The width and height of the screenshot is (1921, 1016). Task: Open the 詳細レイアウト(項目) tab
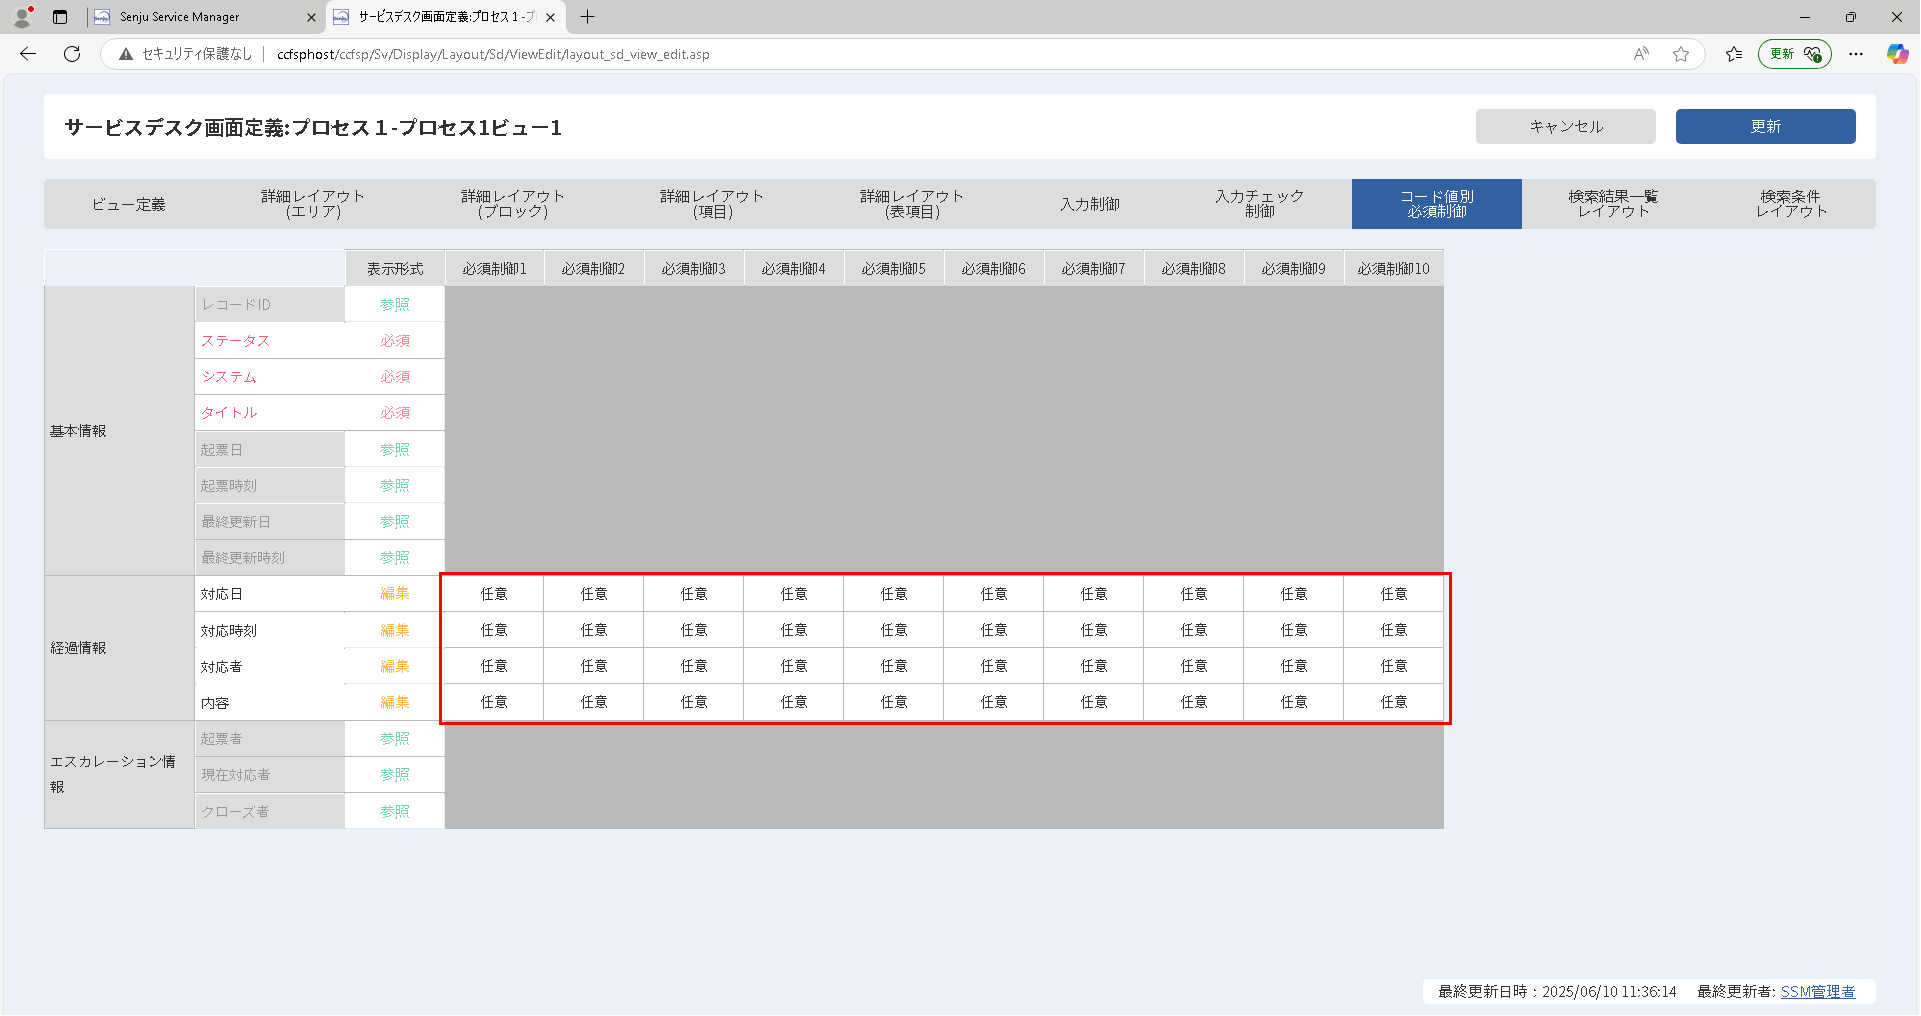[712, 204]
